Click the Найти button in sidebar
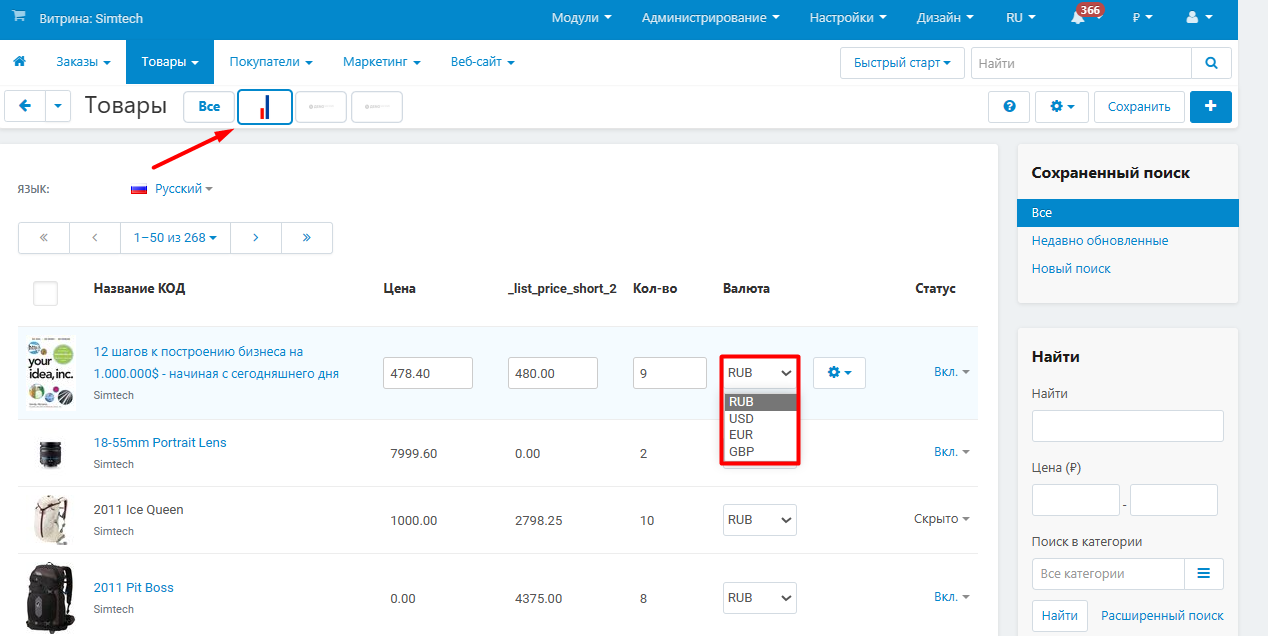1268x636 pixels. [1059, 616]
